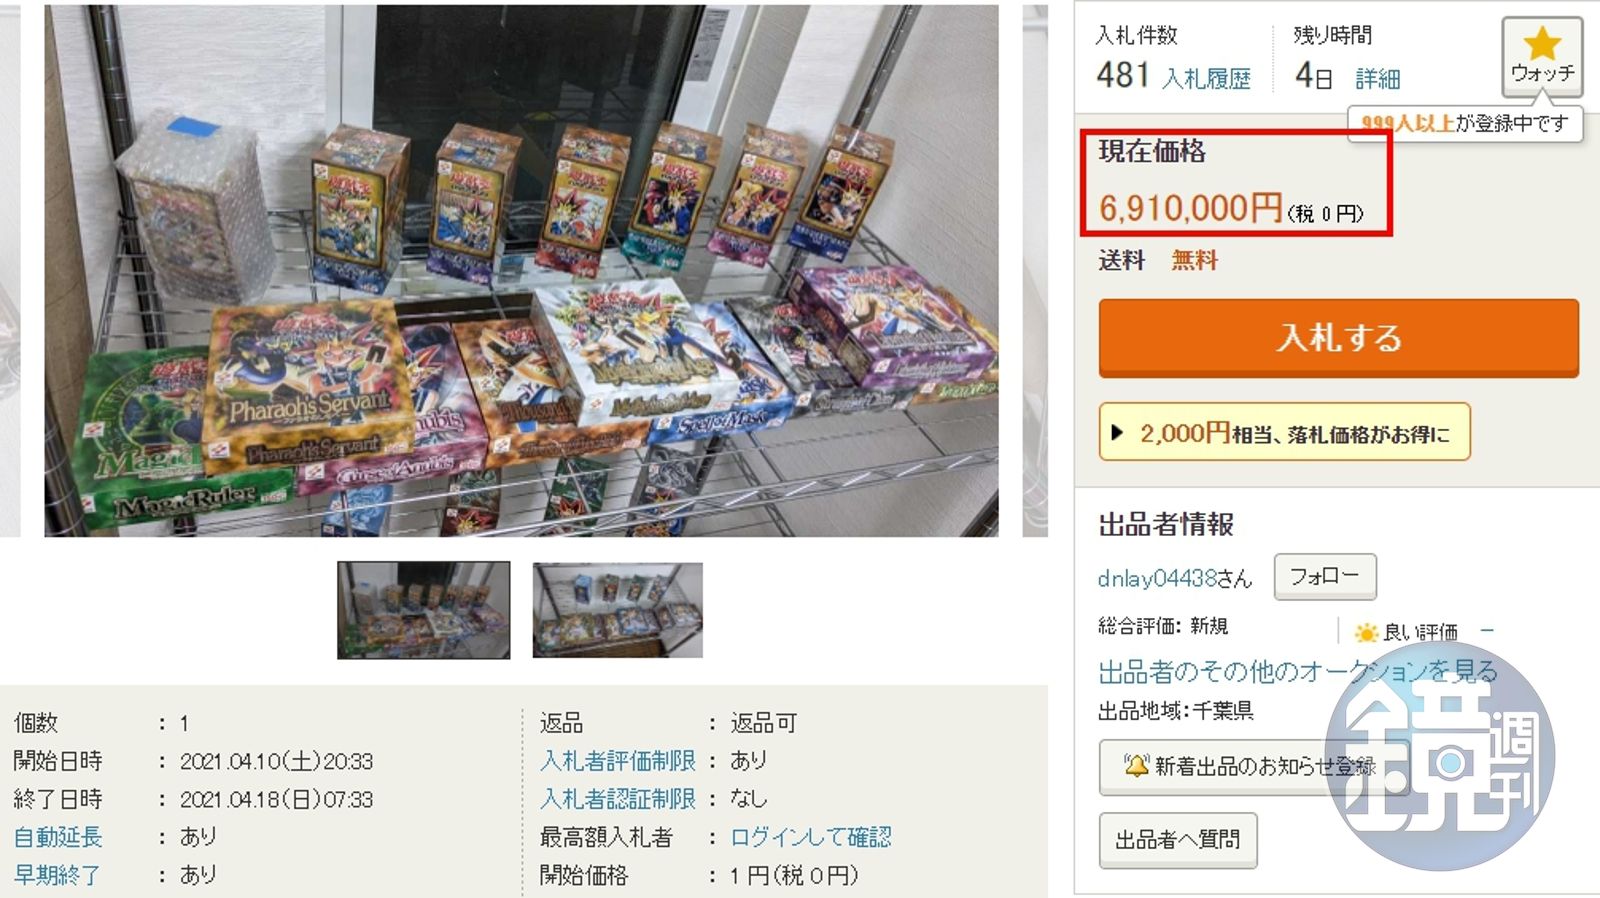The image size is (1600, 898).
Task: View the seller's other auctions link
Action: click(1297, 671)
